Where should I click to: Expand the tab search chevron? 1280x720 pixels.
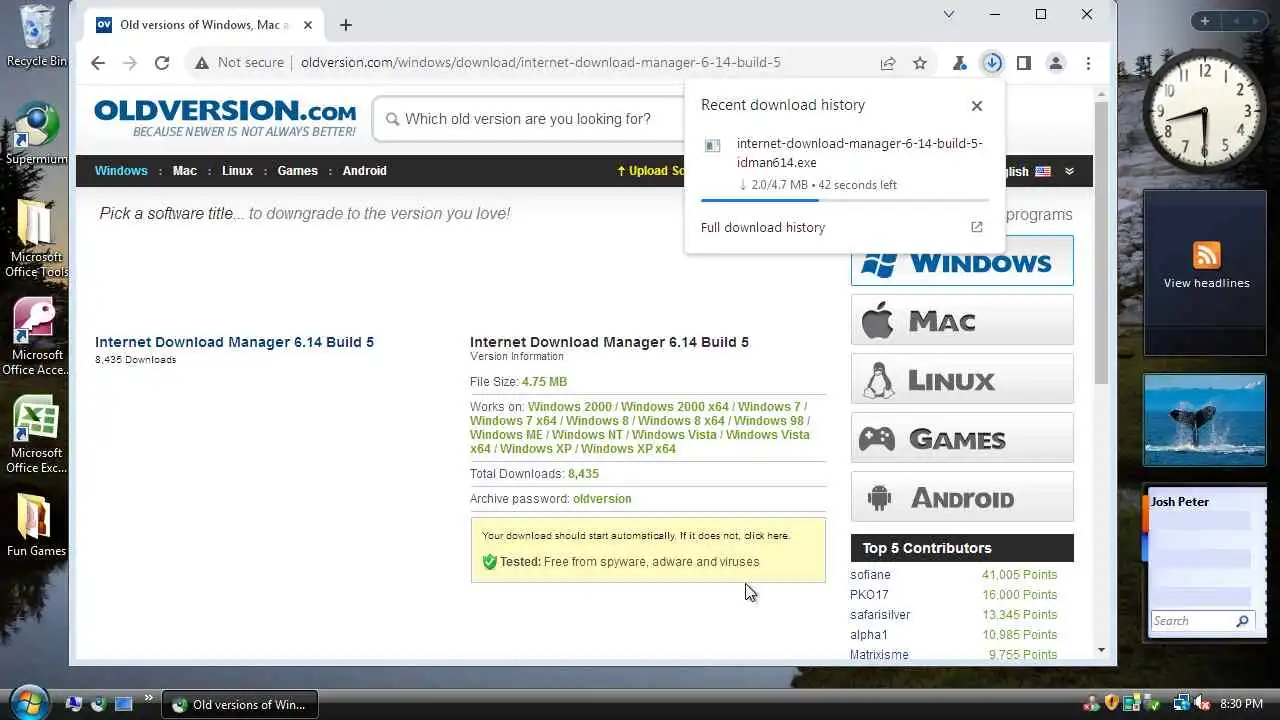coord(949,14)
